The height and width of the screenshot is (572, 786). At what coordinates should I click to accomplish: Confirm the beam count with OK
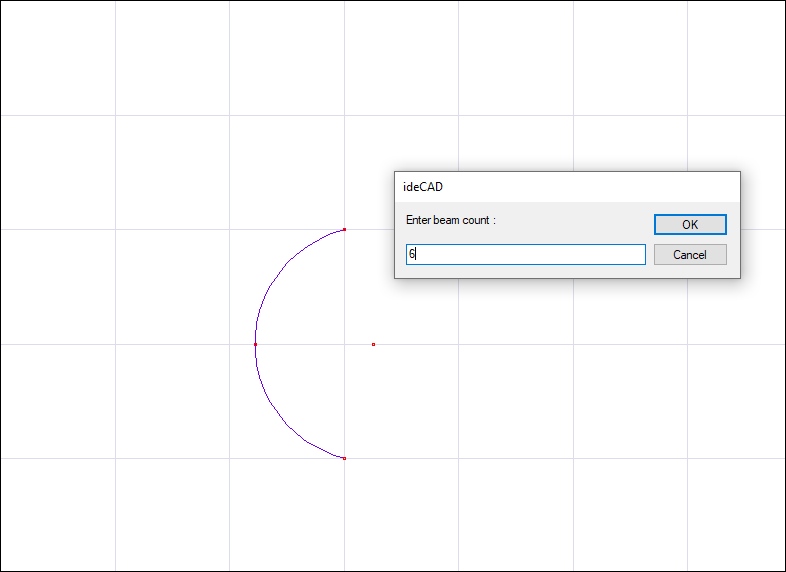pyautogui.click(x=690, y=225)
